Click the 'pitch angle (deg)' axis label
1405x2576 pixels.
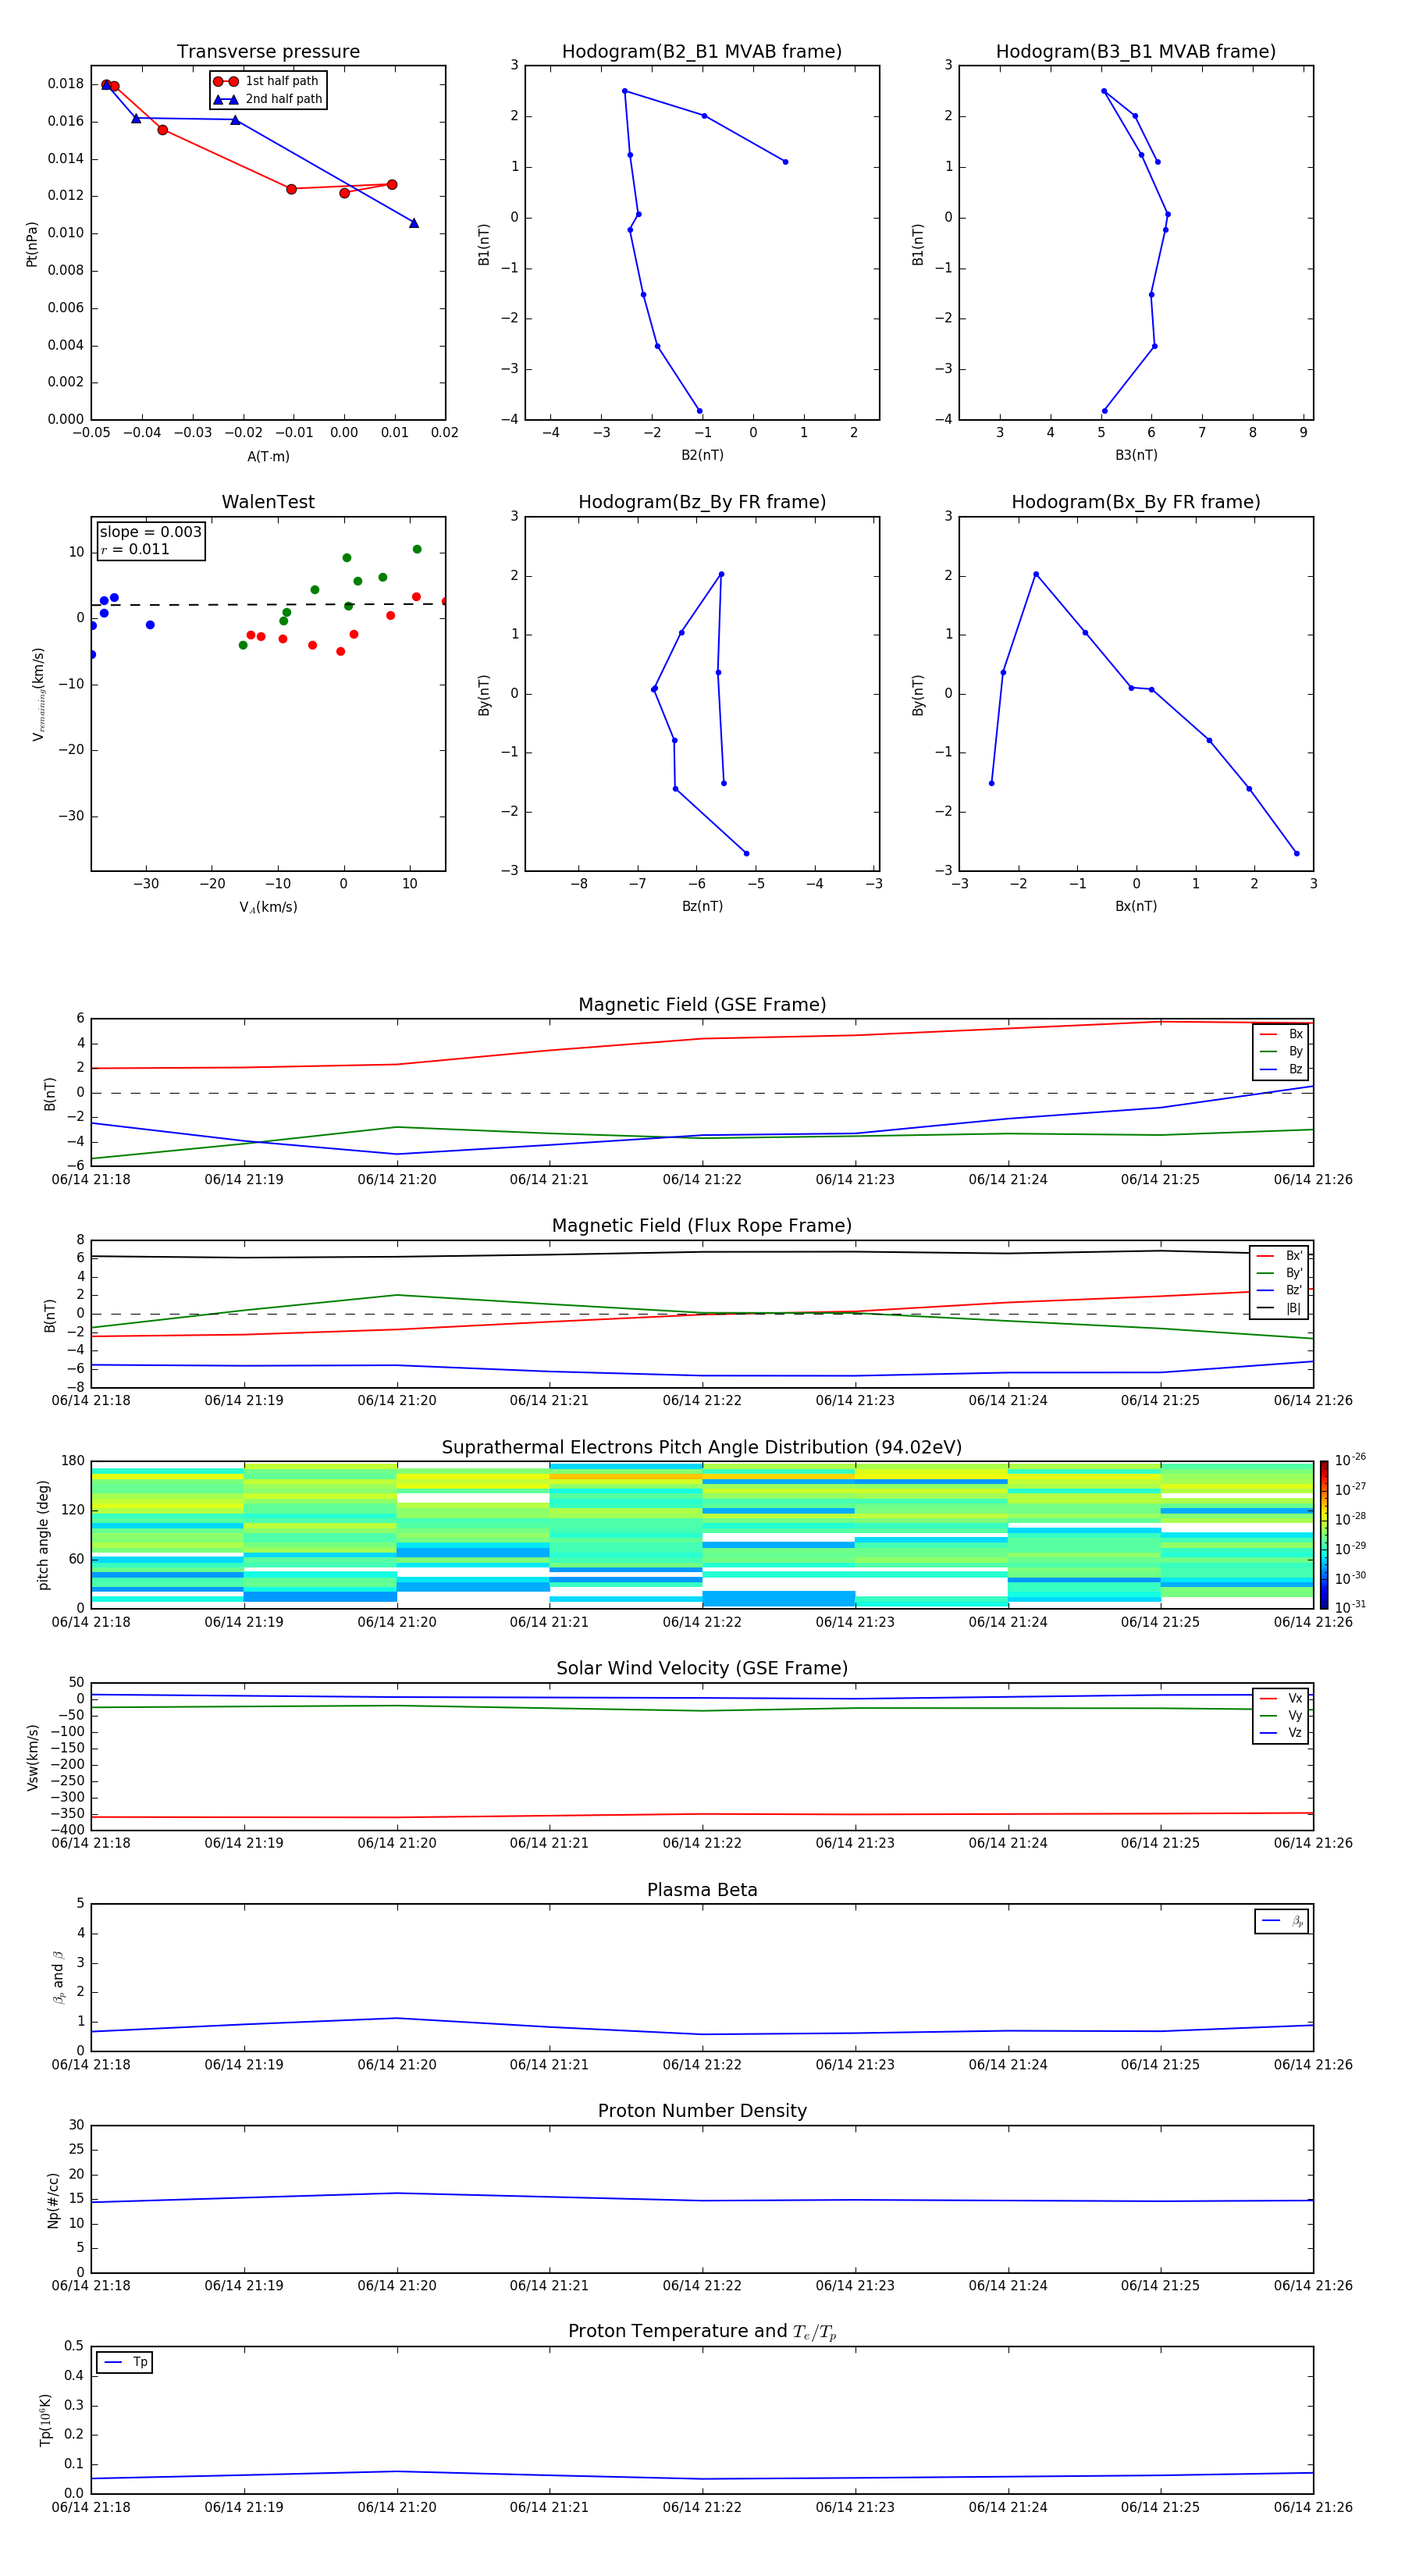tap(43, 1534)
